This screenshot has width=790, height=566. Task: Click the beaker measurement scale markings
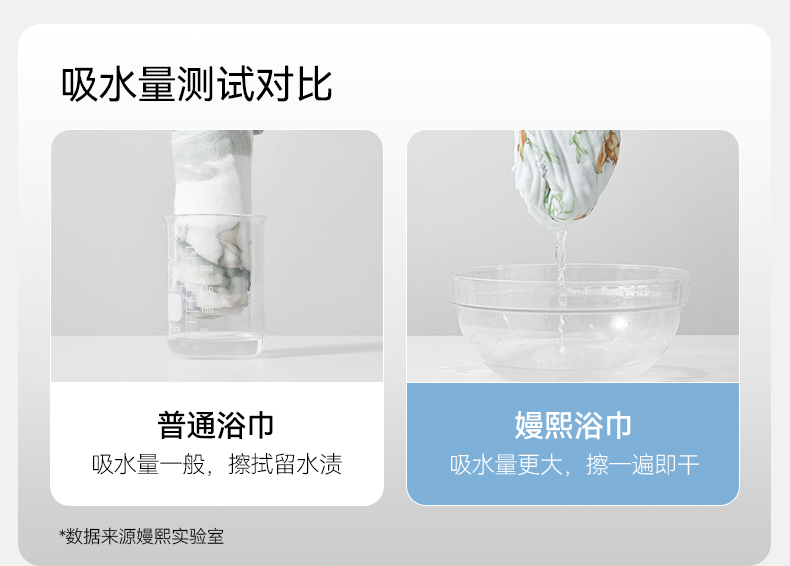click(x=199, y=290)
